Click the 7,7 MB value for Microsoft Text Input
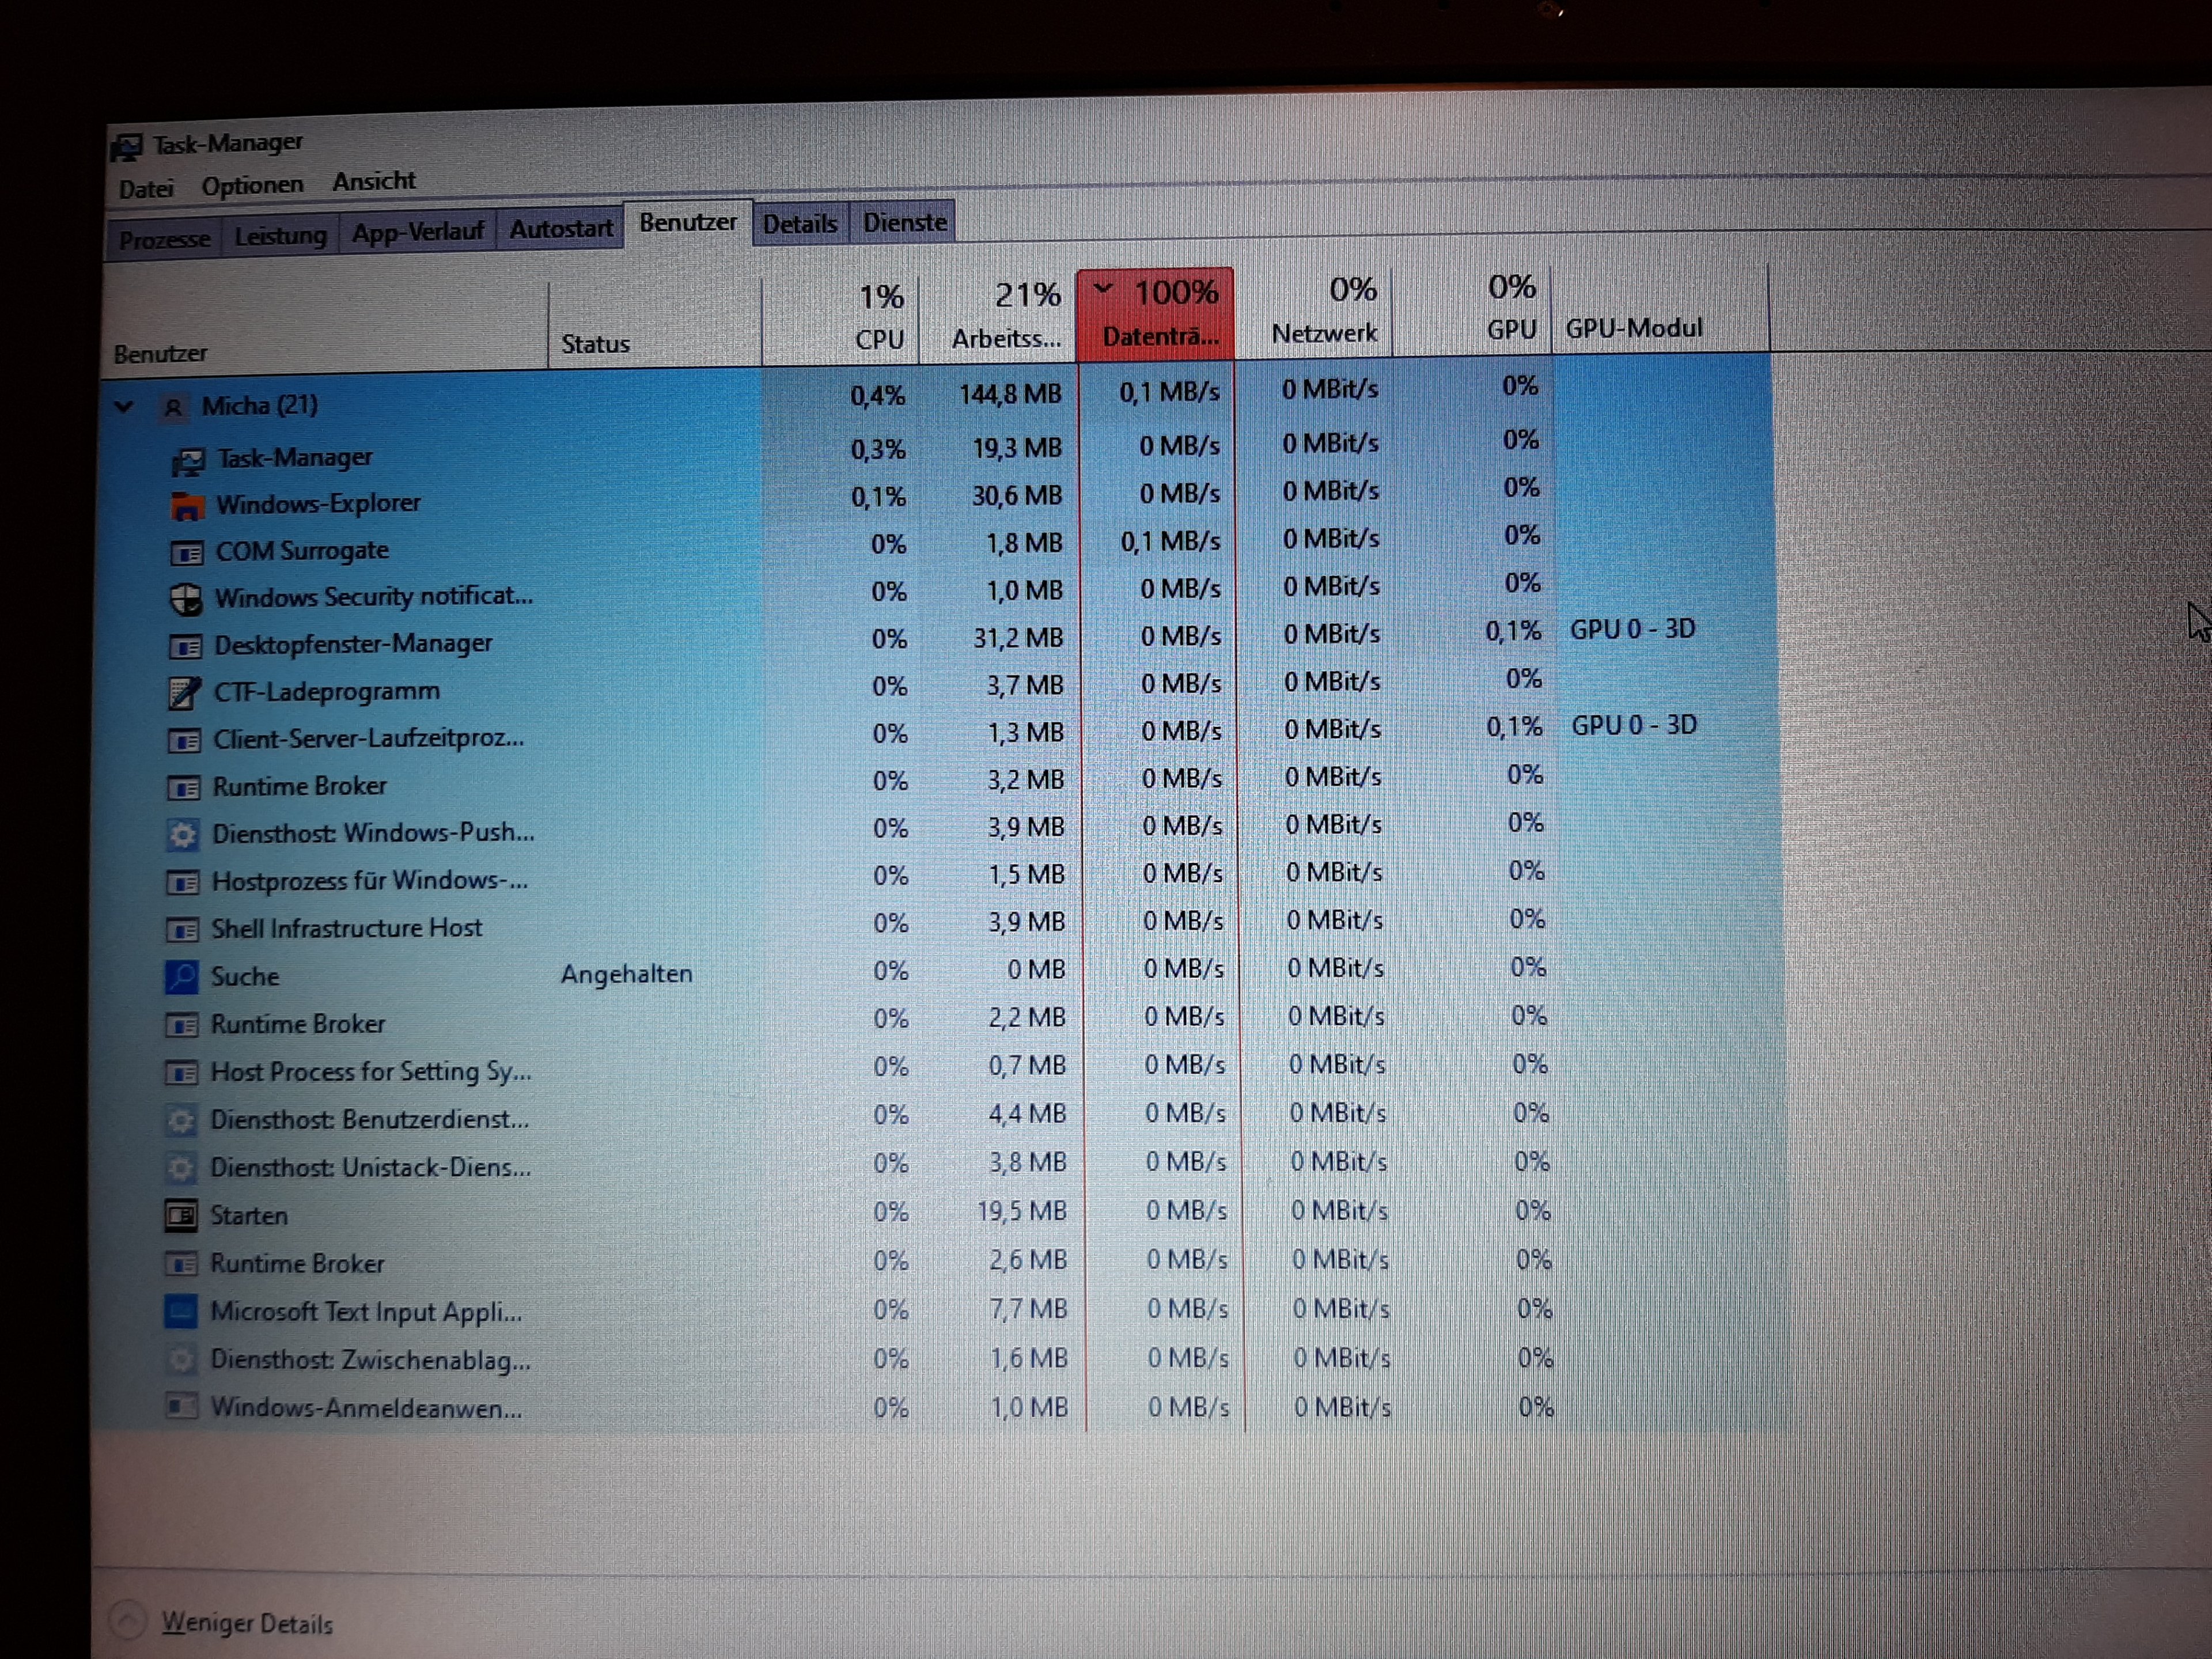This screenshot has width=2212, height=1659. 1029,1309
